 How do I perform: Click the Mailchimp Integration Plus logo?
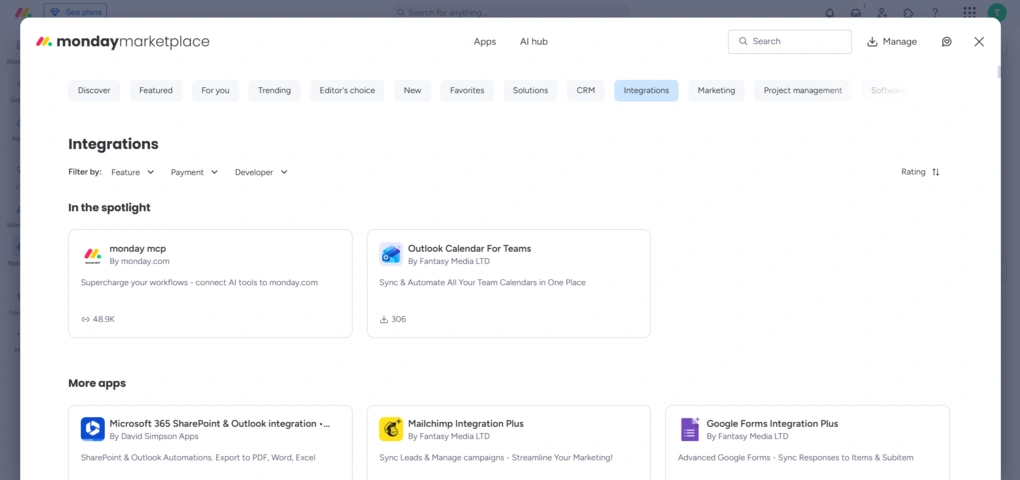[x=391, y=429]
